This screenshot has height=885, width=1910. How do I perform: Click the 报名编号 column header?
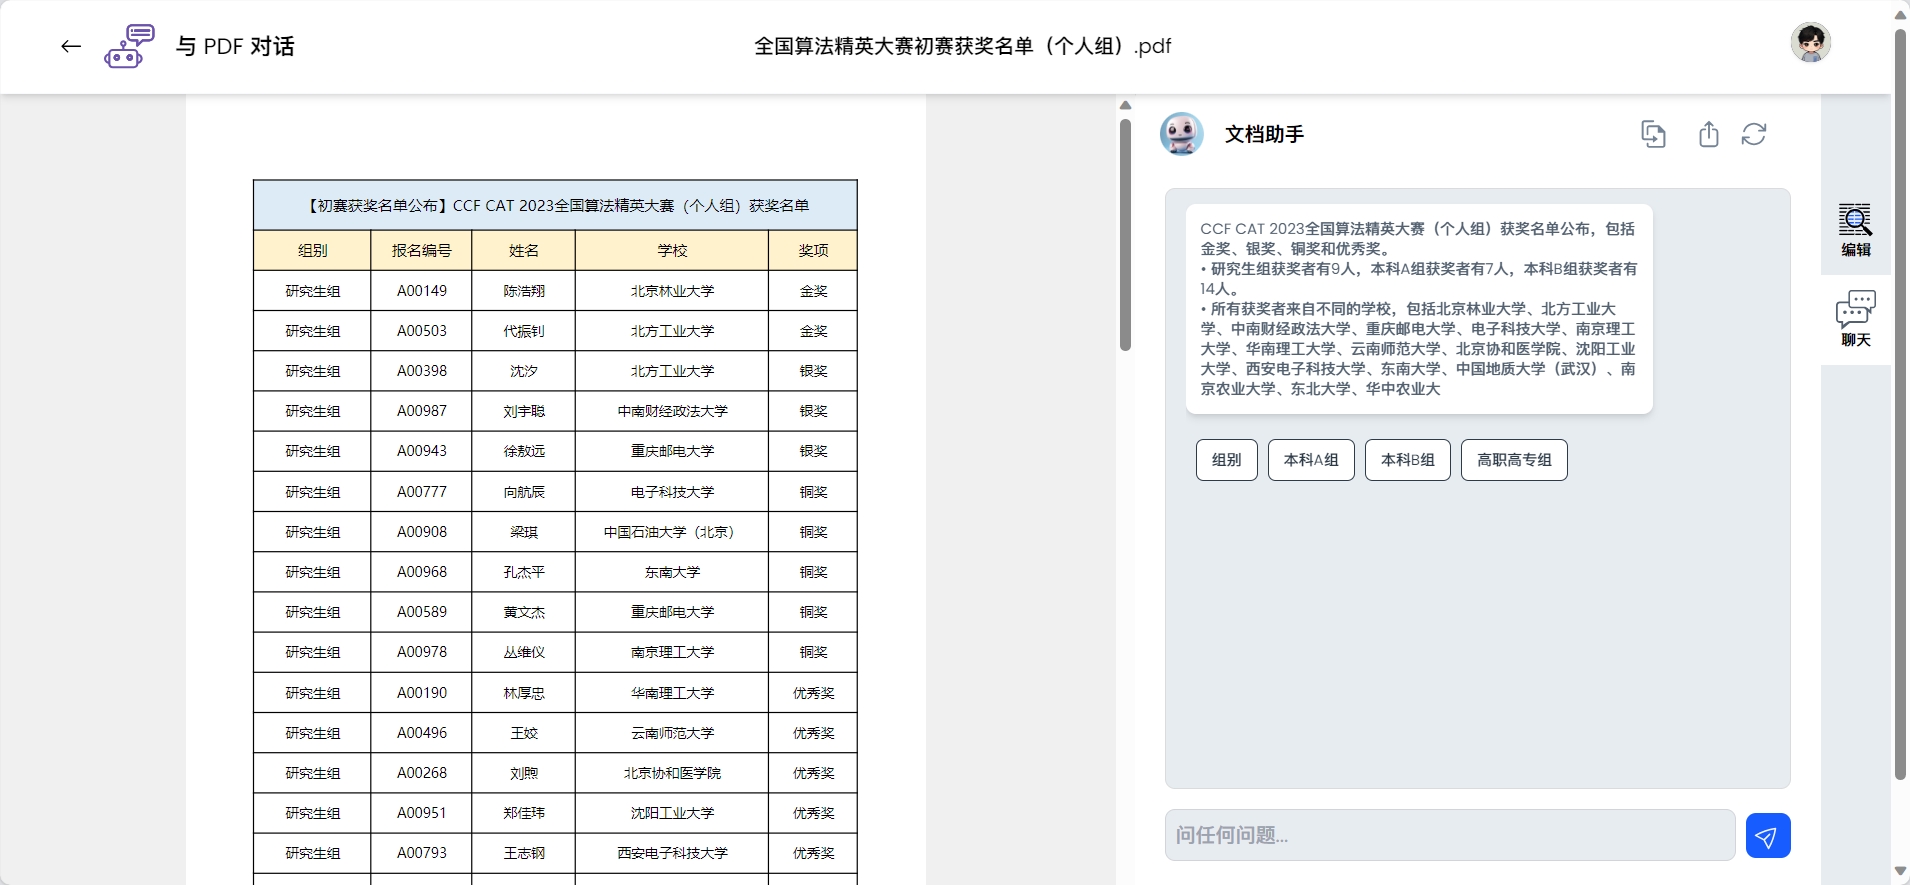(421, 251)
